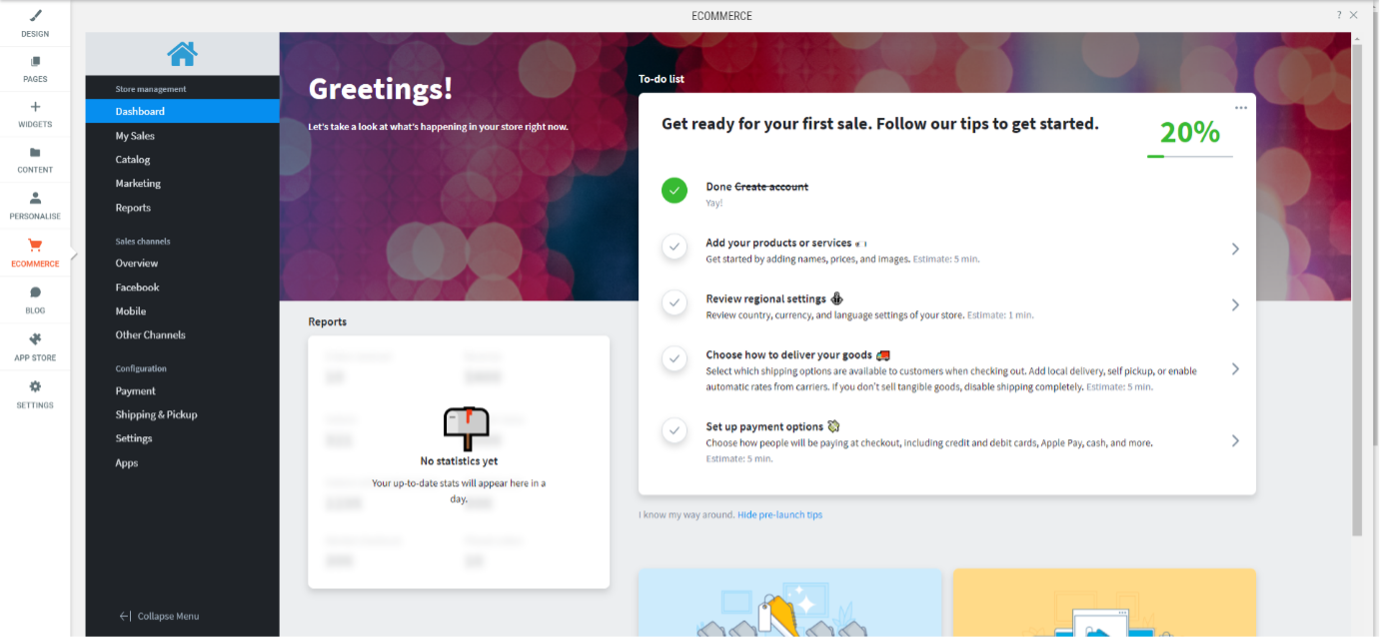Image resolution: width=1384 pixels, height=641 pixels.
Task: Mark 'Add your products or services' as done
Action: pyautogui.click(x=674, y=247)
